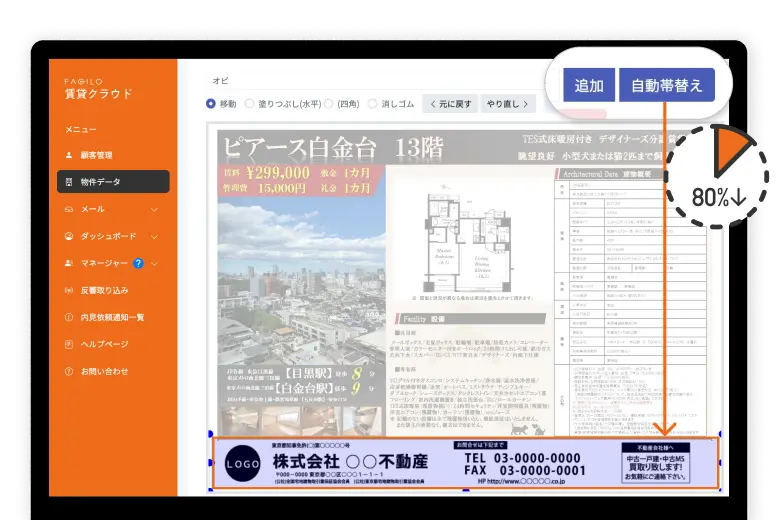The height and width of the screenshot is (520, 780).
Task: Click the マネージャー people icon
Action: point(69,263)
